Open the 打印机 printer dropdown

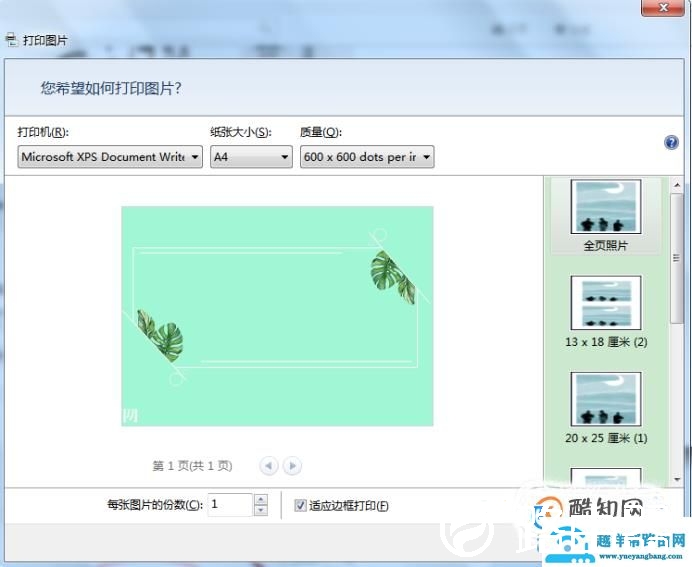(110, 157)
